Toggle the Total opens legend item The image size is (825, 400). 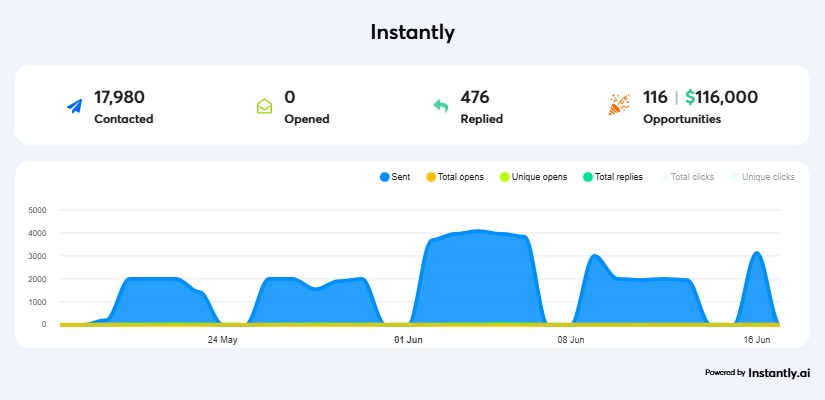pos(455,177)
